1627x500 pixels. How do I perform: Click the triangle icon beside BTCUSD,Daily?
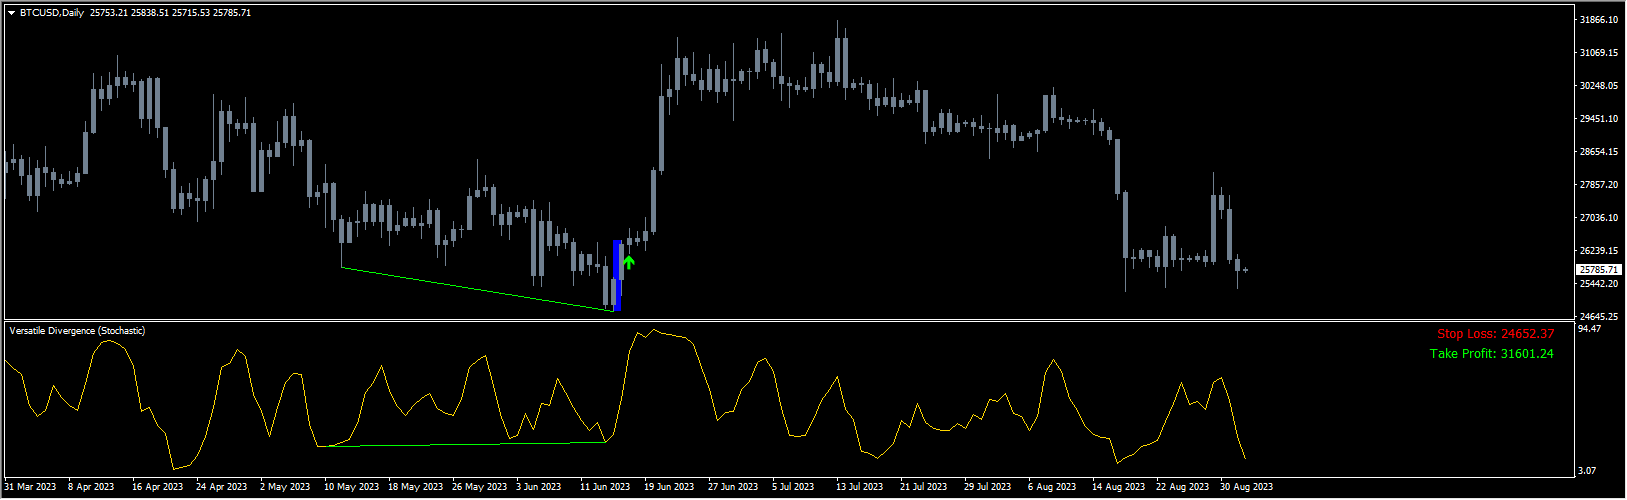[x=12, y=13]
